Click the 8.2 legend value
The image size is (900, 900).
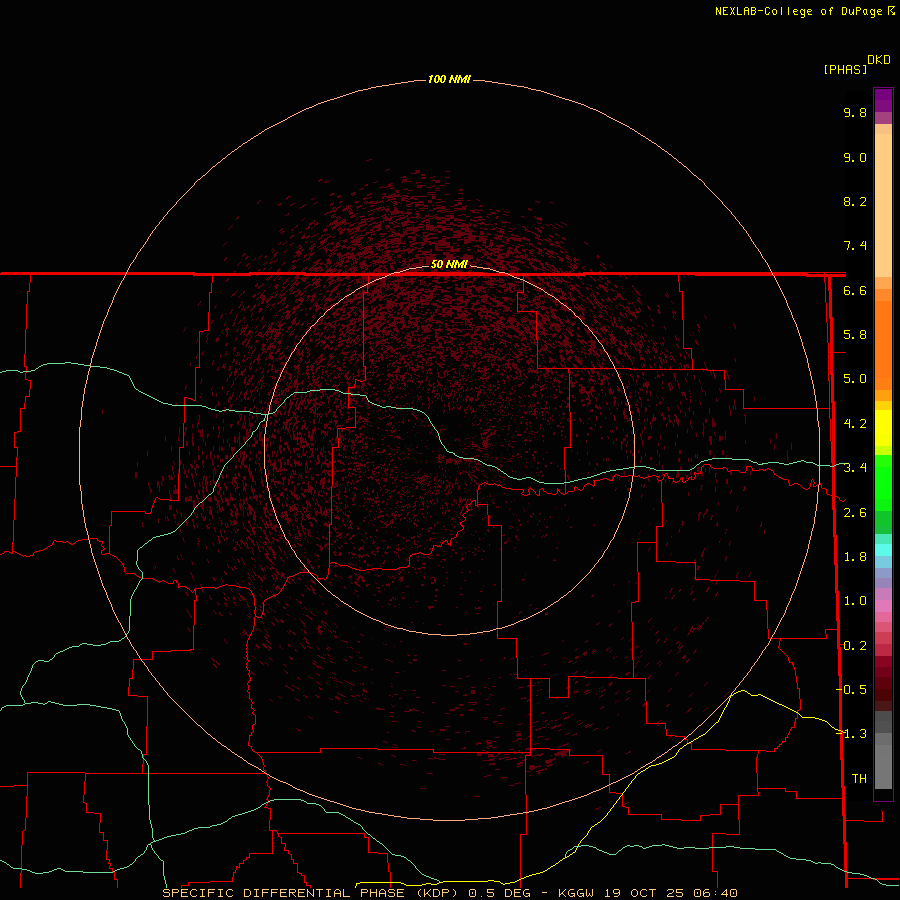click(855, 201)
